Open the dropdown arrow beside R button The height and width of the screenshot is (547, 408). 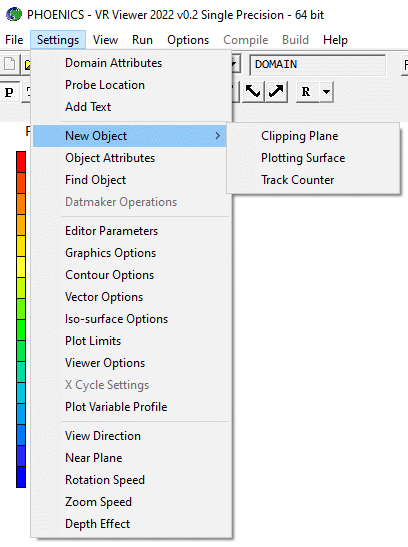point(326,92)
